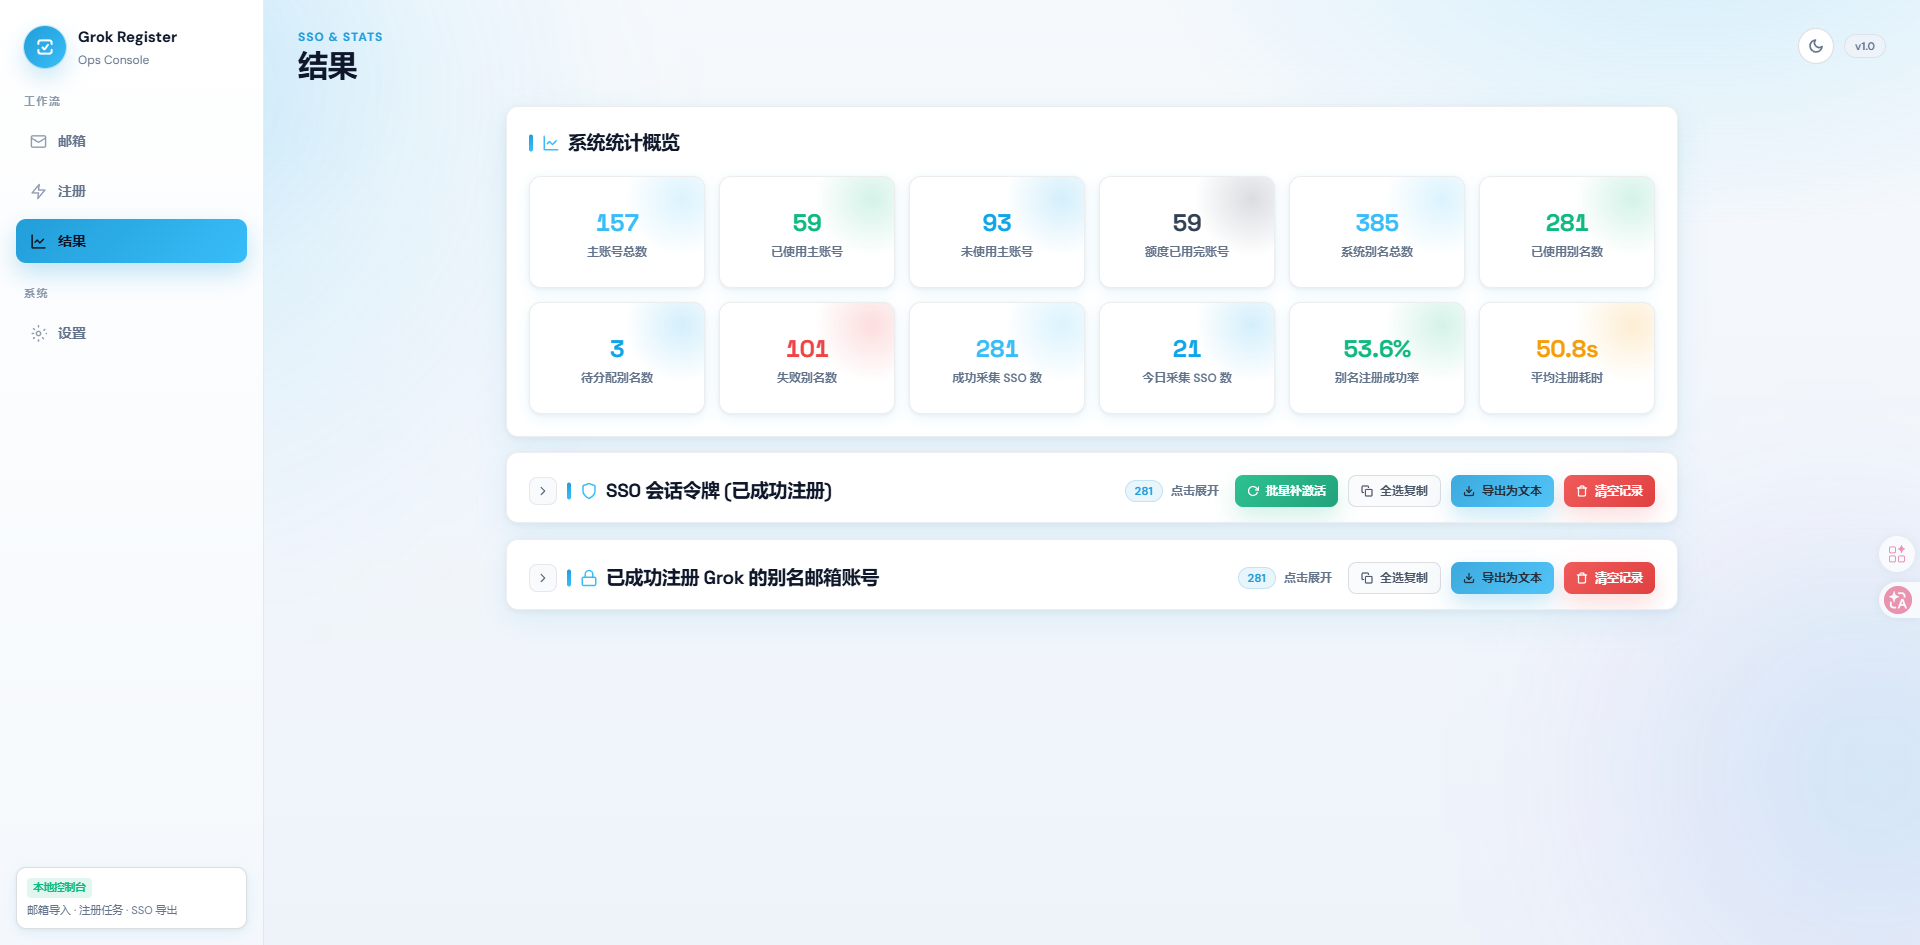
Task: Select the 结果 sidebar menu item
Action: coord(131,241)
